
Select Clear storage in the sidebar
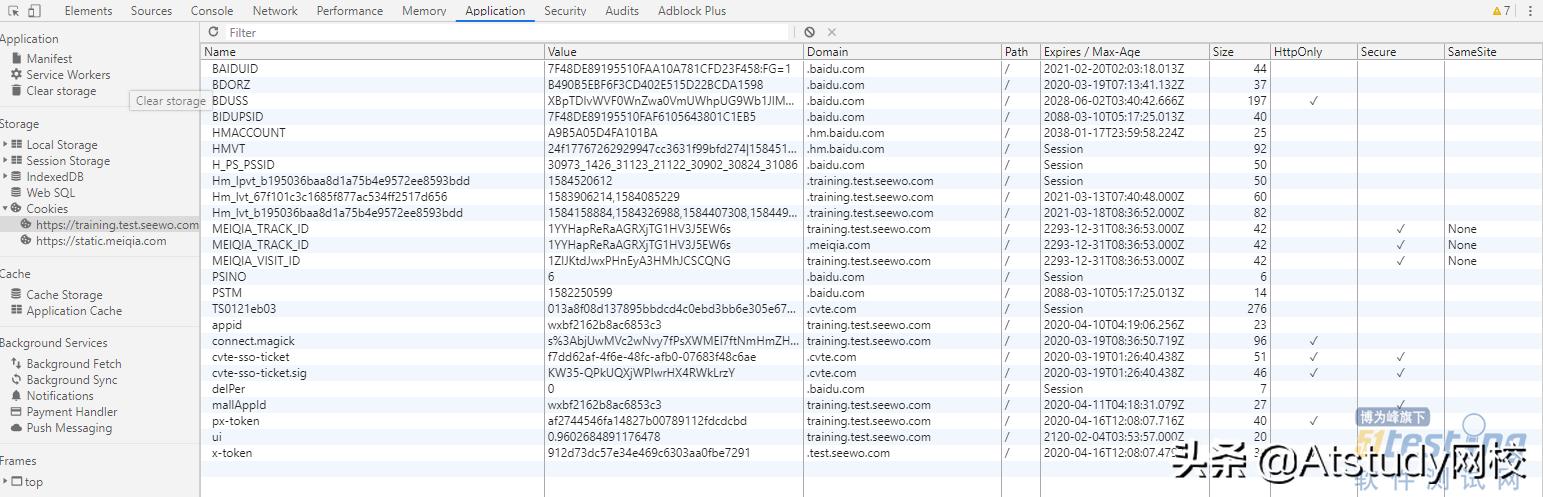click(61, 91)
